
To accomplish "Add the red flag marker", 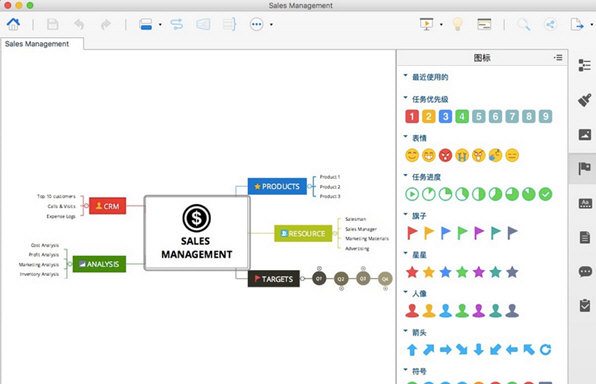I will tap(412, 233).
